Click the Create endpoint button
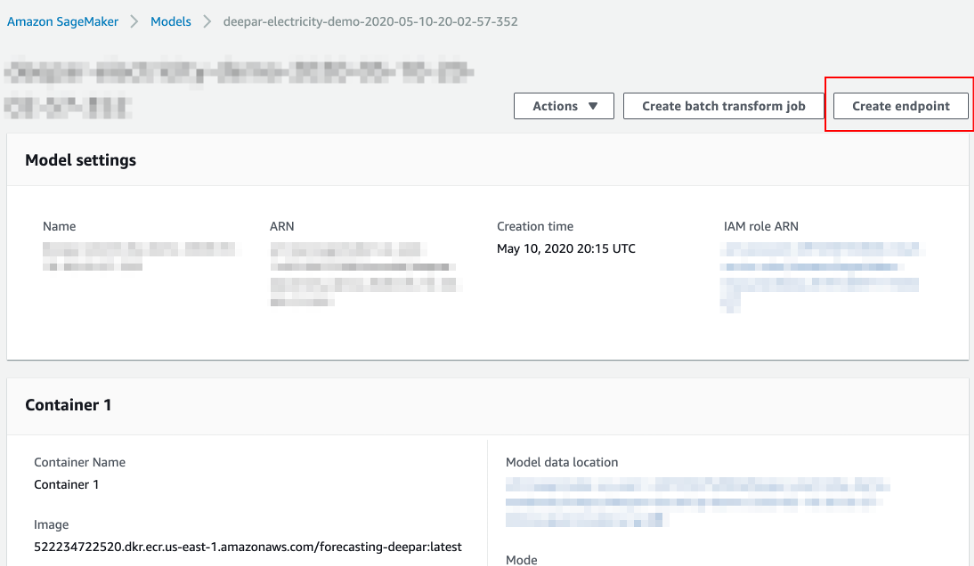 pos(901,106)
